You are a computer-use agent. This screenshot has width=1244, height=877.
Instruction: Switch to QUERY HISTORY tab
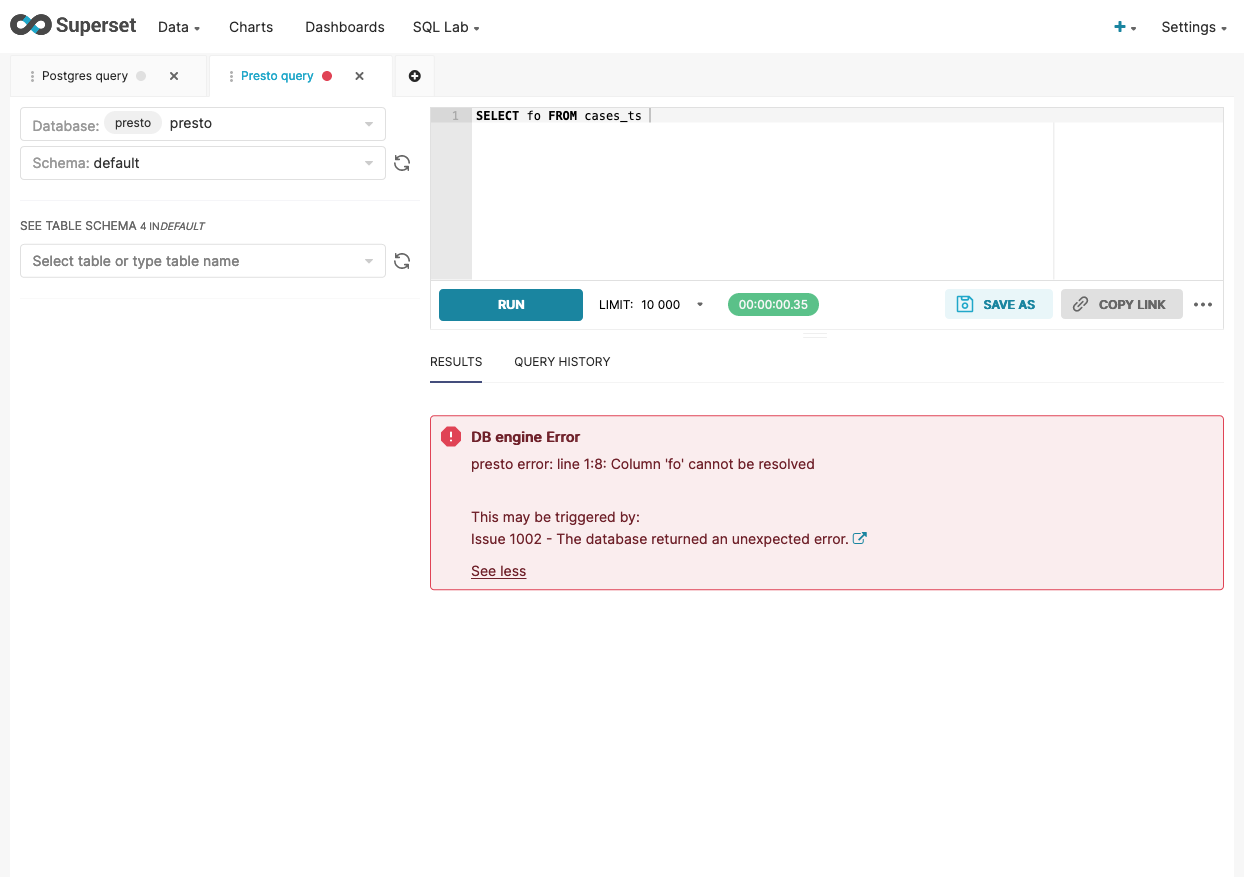point(562,362)
